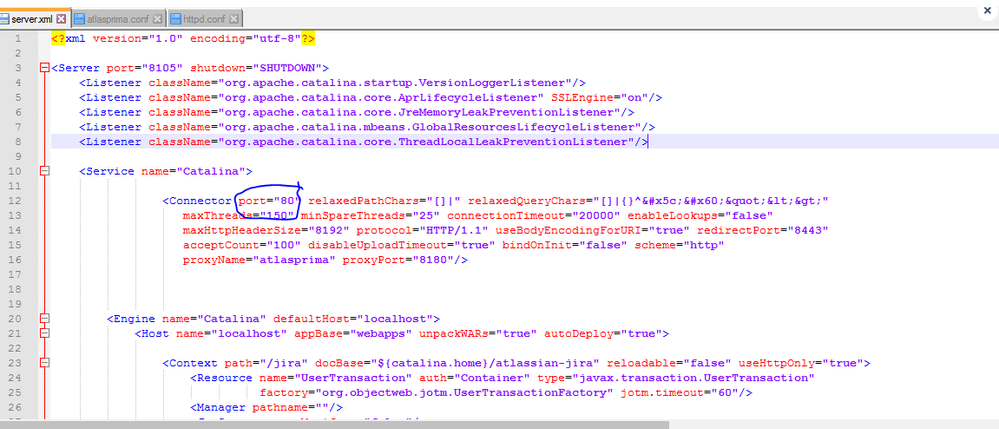Click the scheme attribute on line 15

[656, 245]
